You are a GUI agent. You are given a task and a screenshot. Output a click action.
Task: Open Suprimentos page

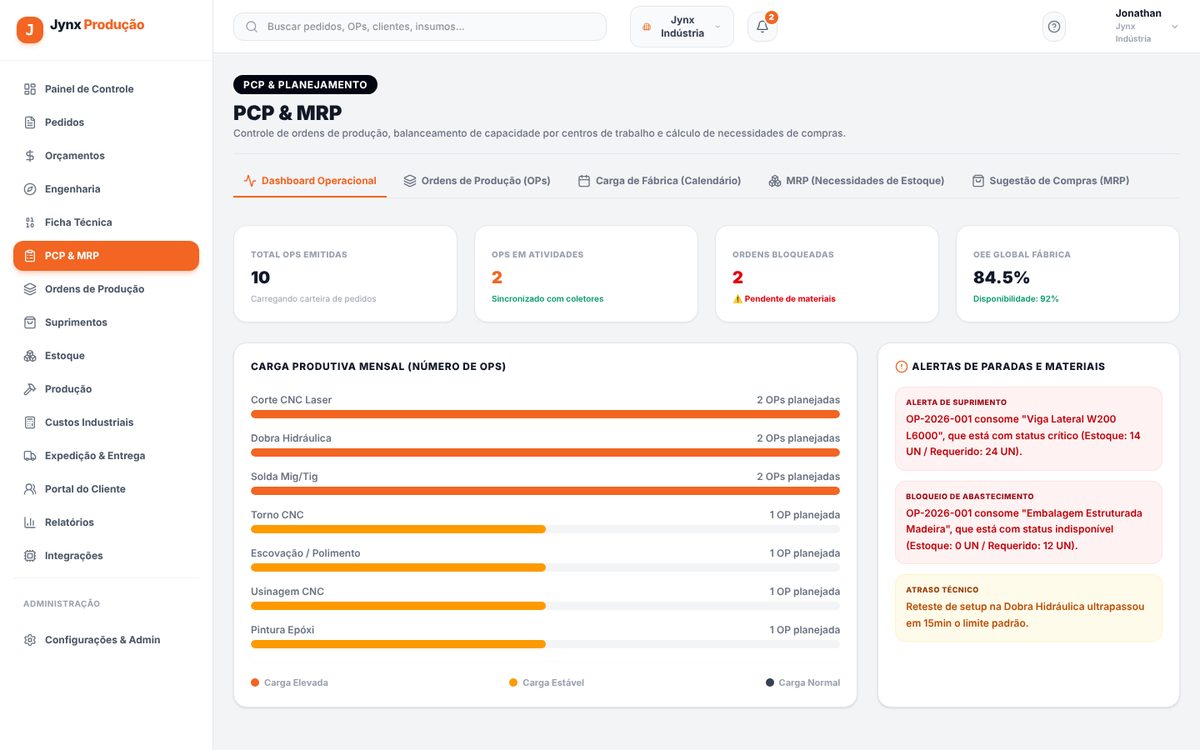pyautogui.click(x=106, y=322)
